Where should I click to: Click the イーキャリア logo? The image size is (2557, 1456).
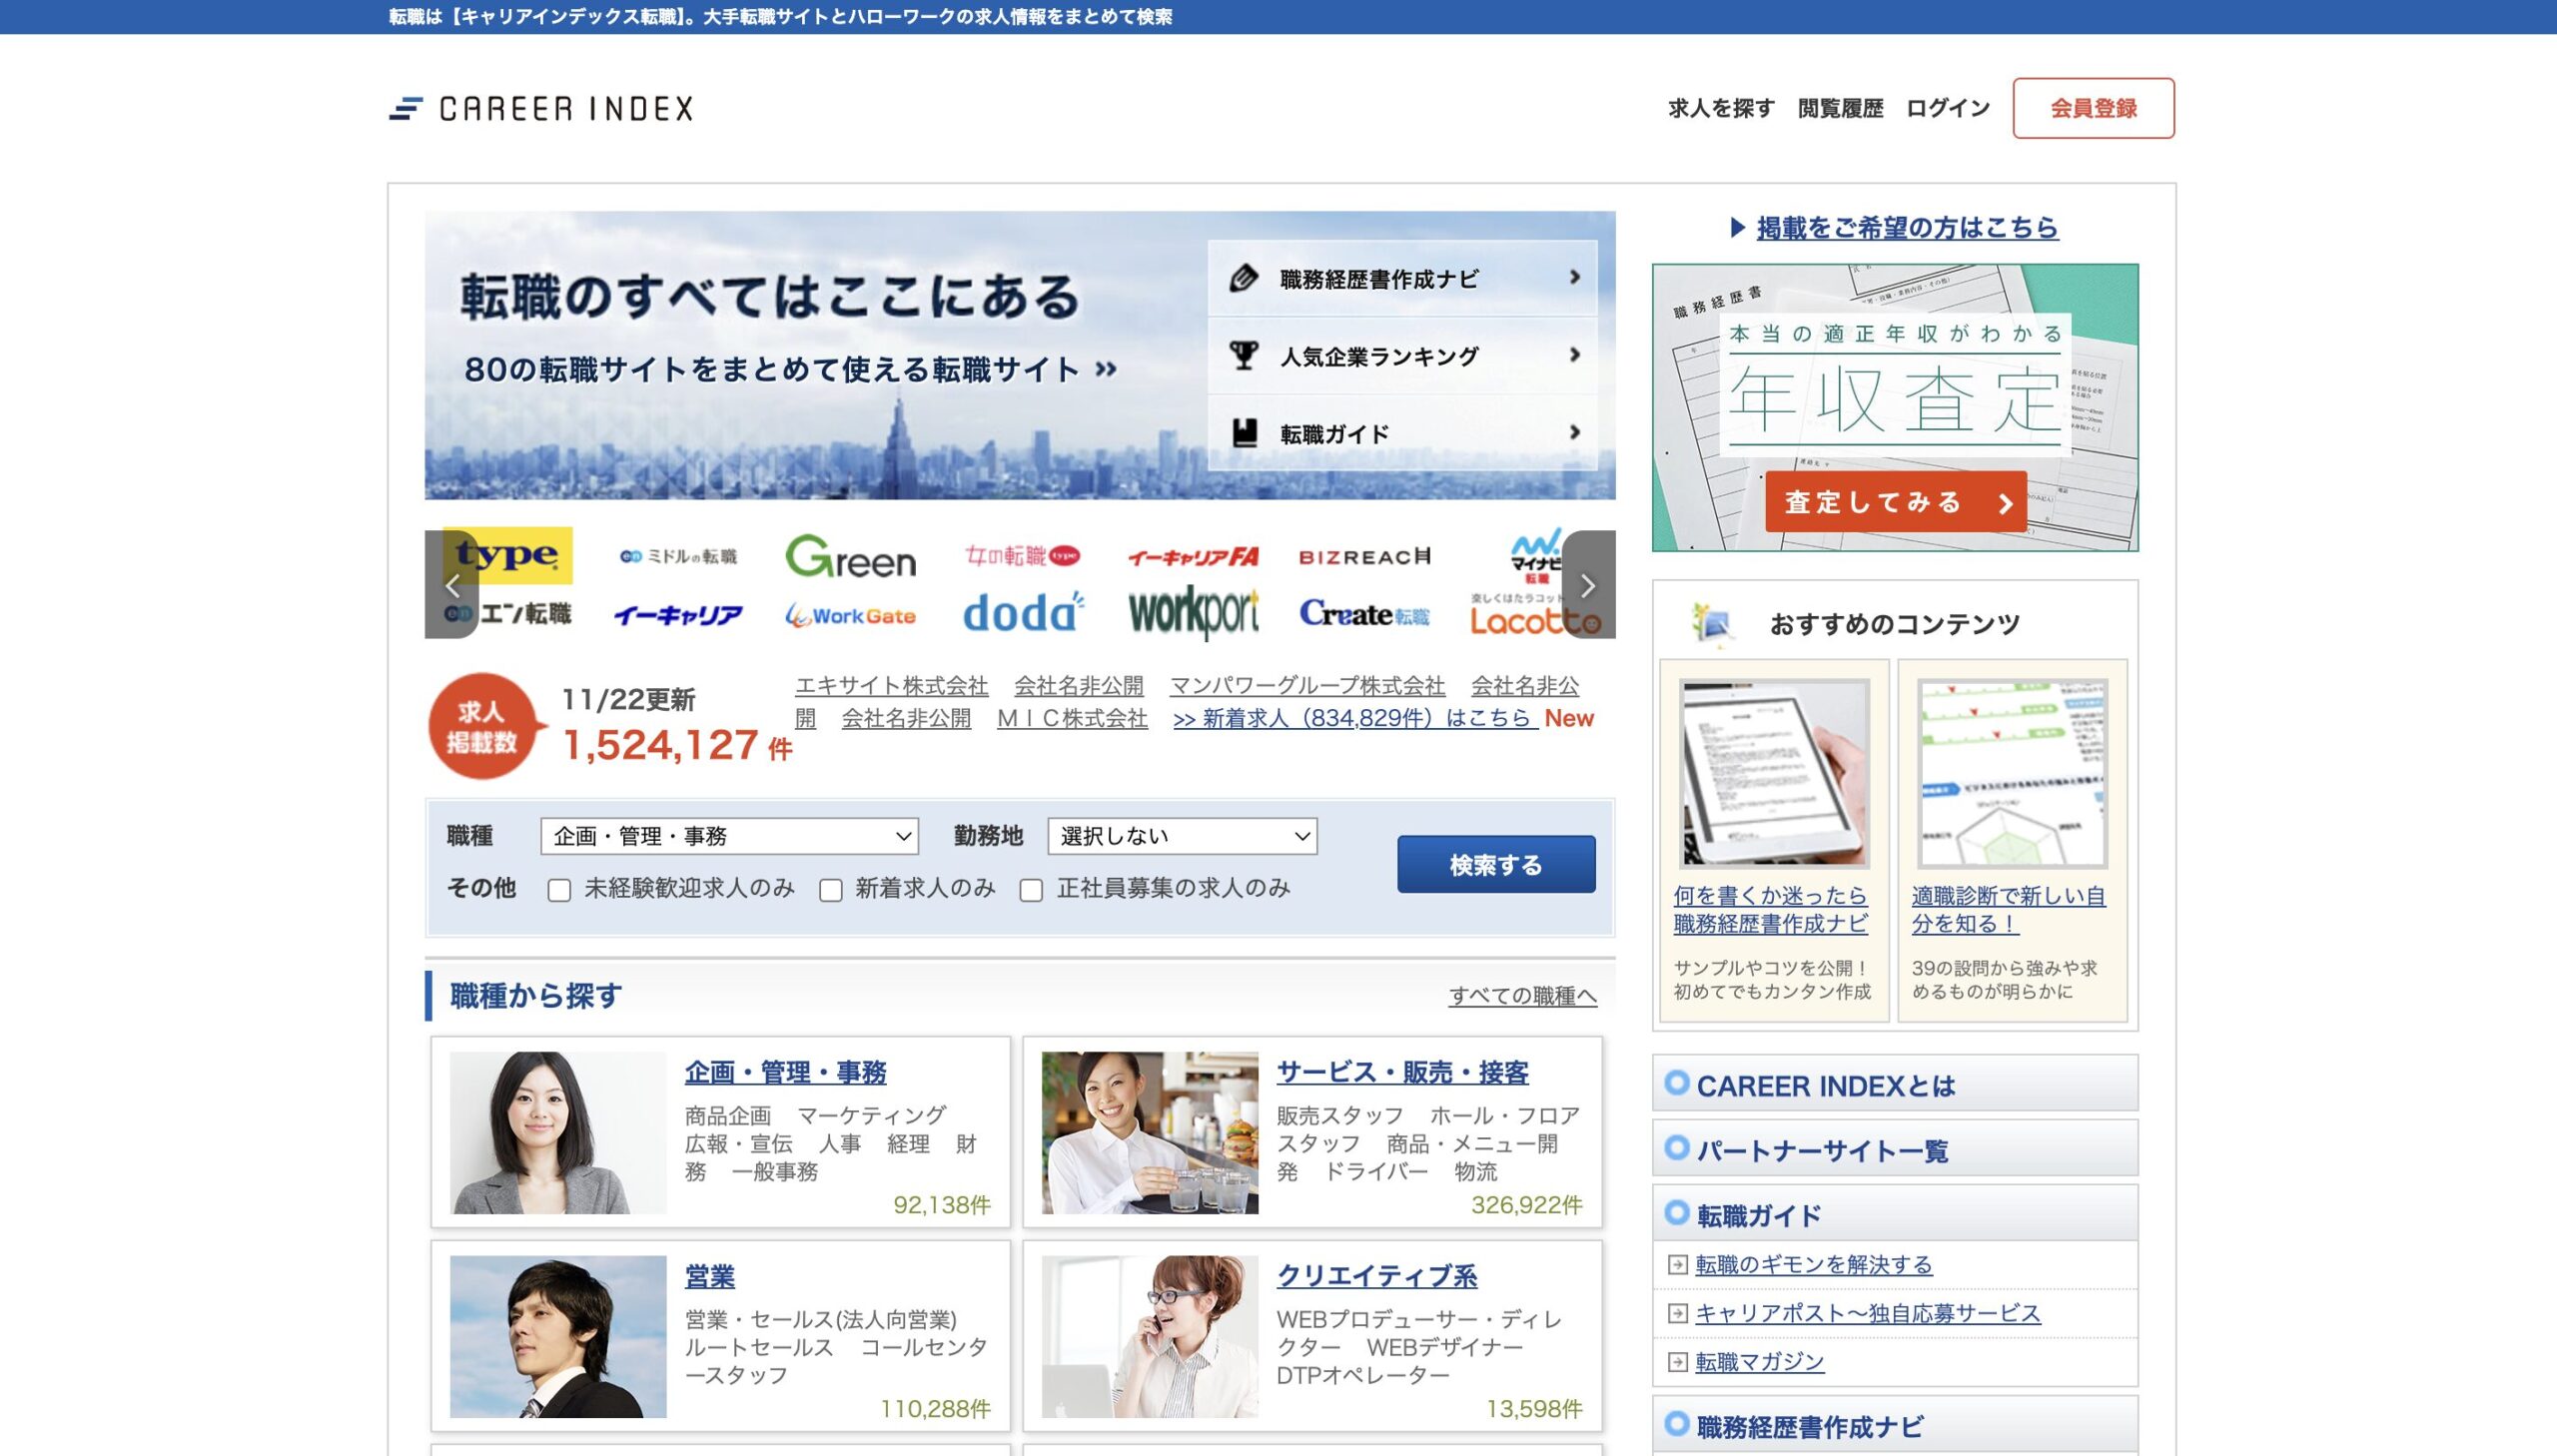tap(678, 615)
